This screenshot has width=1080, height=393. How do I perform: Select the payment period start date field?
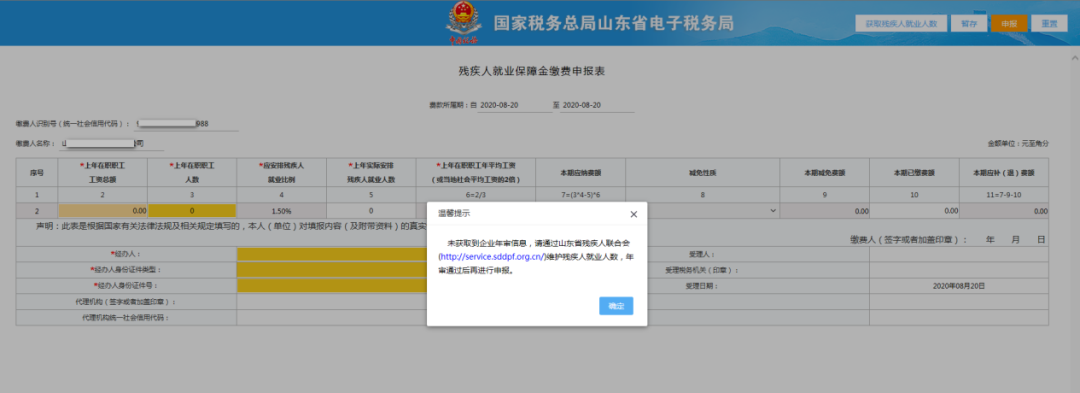515,105
